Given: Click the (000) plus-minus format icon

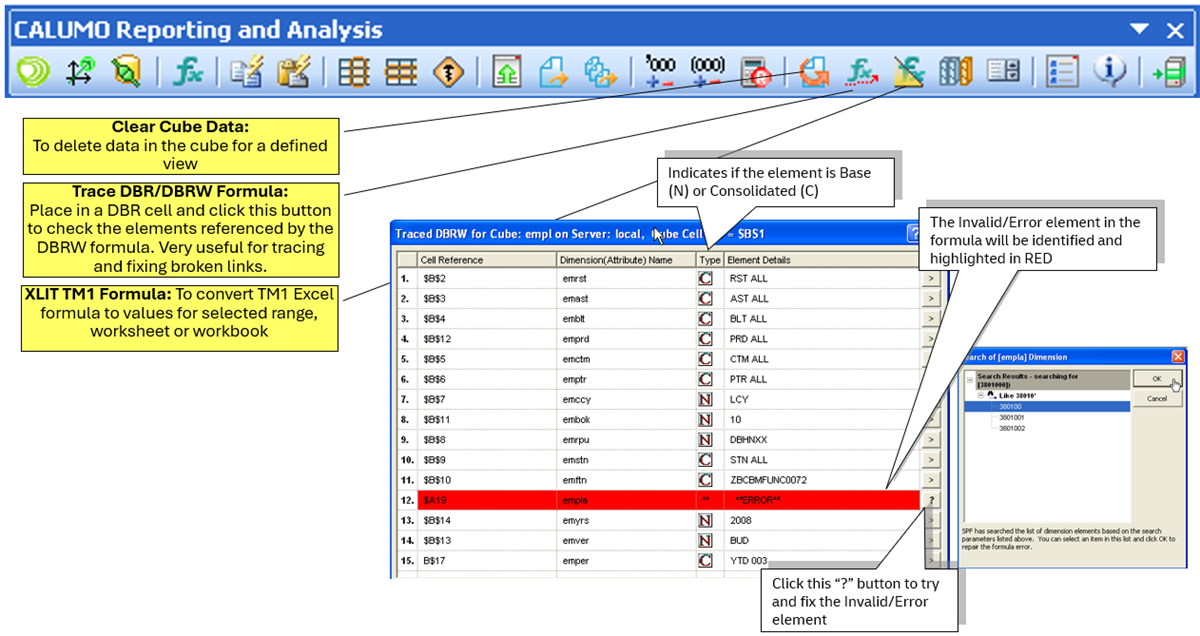Looking at the screenshot, I should [708, 71].
